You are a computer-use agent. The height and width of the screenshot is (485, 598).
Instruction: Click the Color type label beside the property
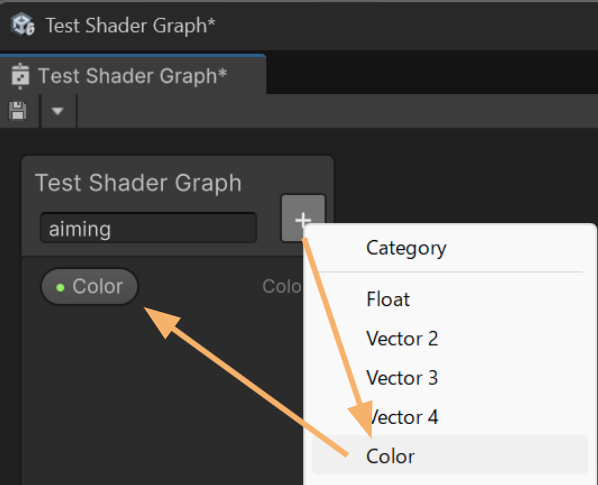(x=282, y=286)
